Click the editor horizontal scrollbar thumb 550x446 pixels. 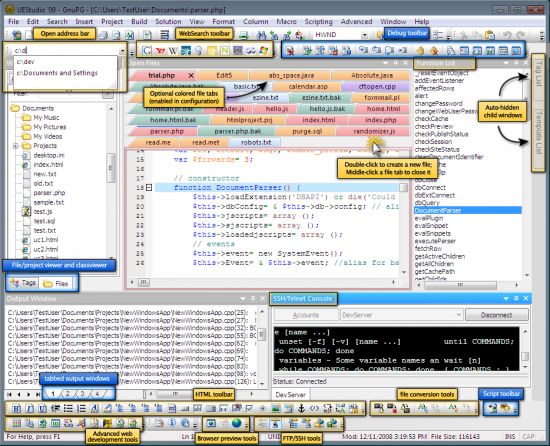point(143,282)
